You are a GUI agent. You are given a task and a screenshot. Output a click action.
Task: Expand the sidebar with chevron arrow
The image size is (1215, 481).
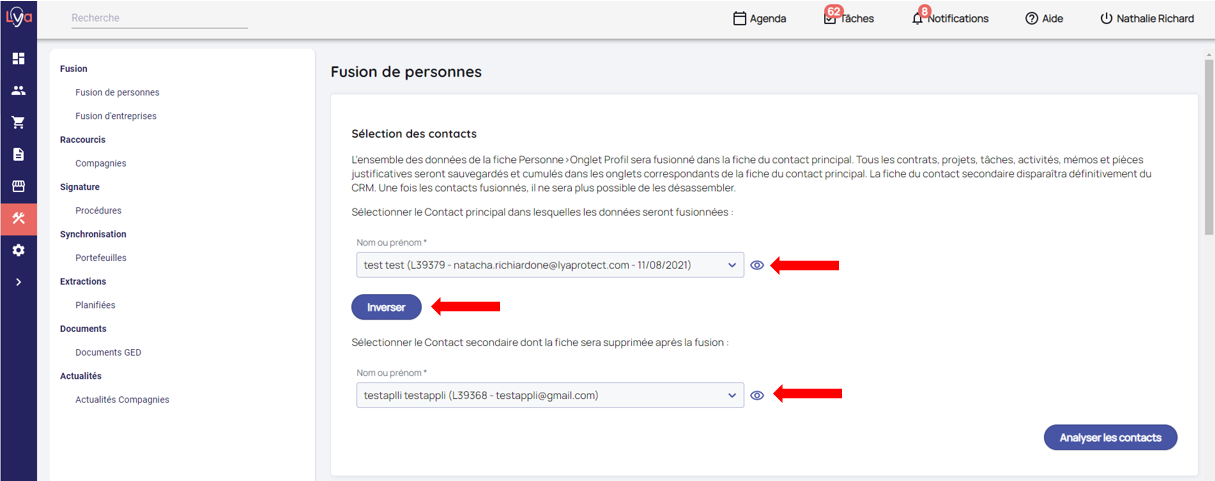coord(18,282)
